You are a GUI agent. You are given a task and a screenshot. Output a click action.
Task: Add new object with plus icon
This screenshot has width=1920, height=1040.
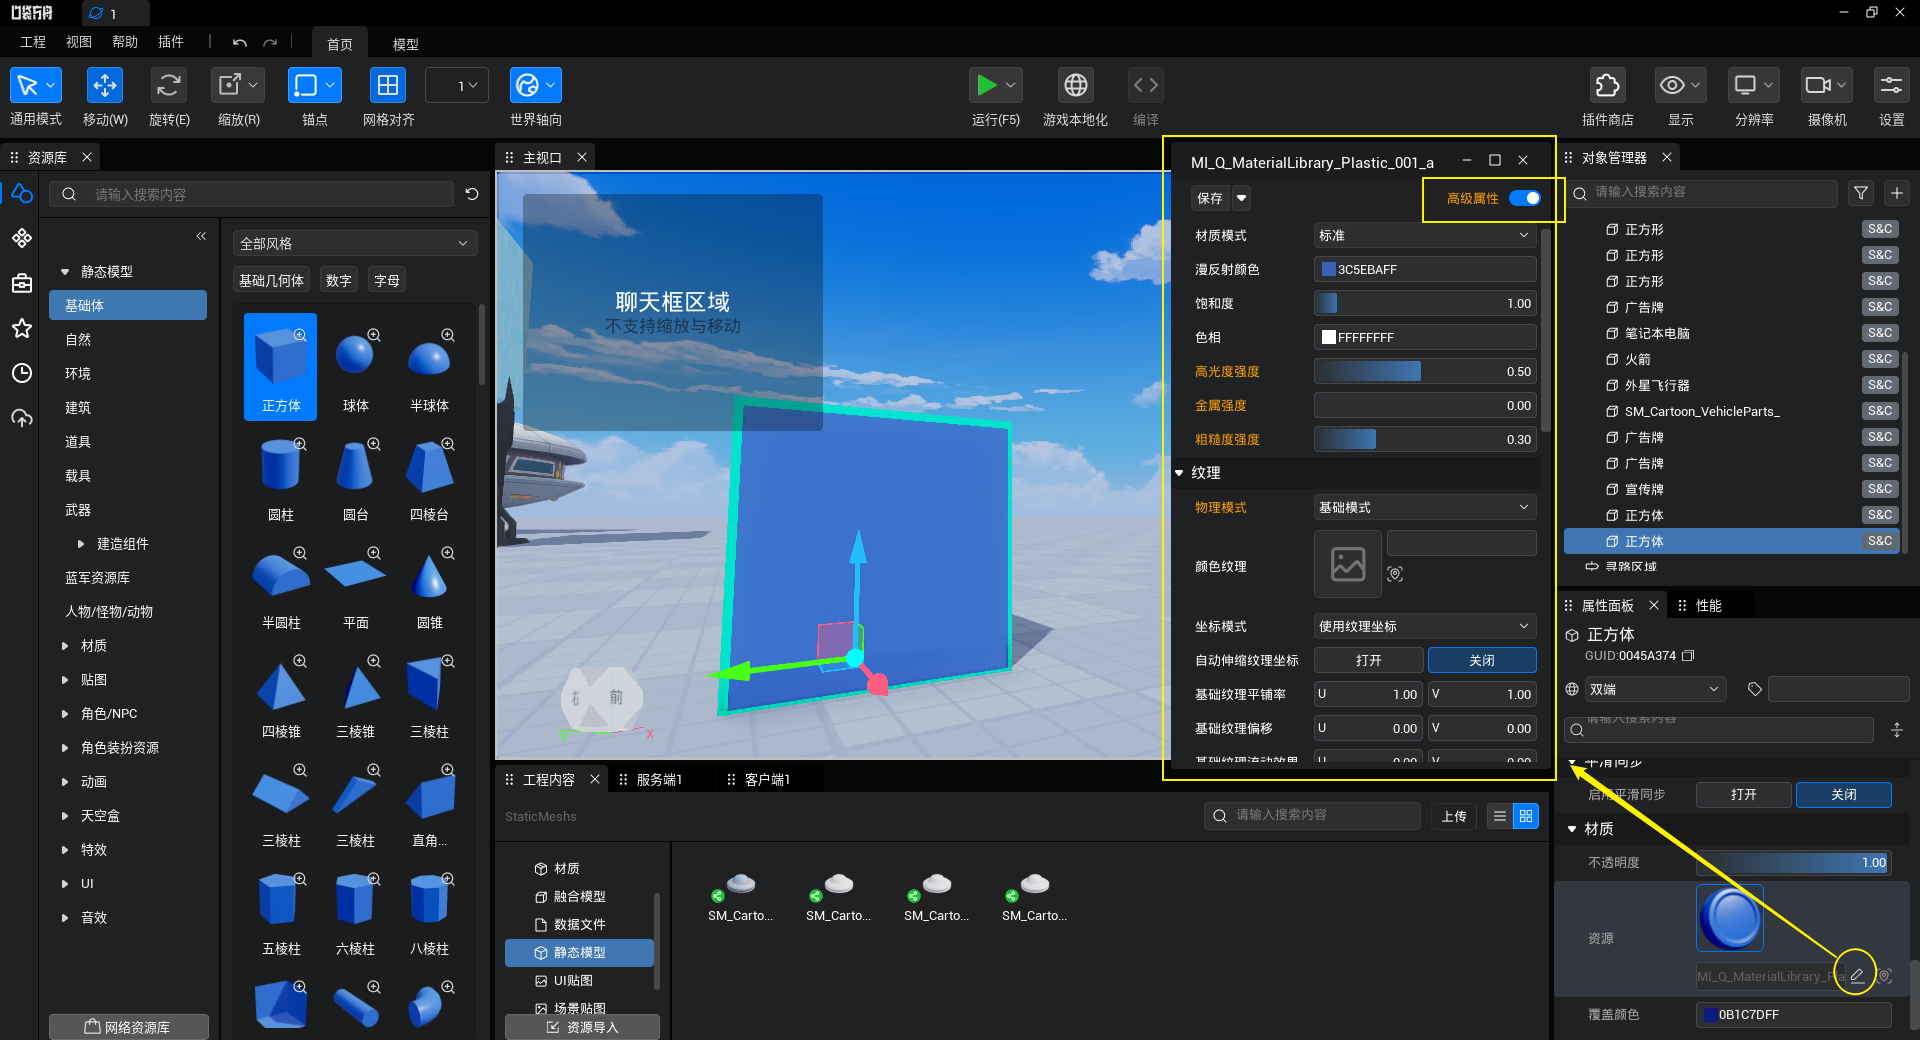pyautogui.click(x=1897, y=192)
